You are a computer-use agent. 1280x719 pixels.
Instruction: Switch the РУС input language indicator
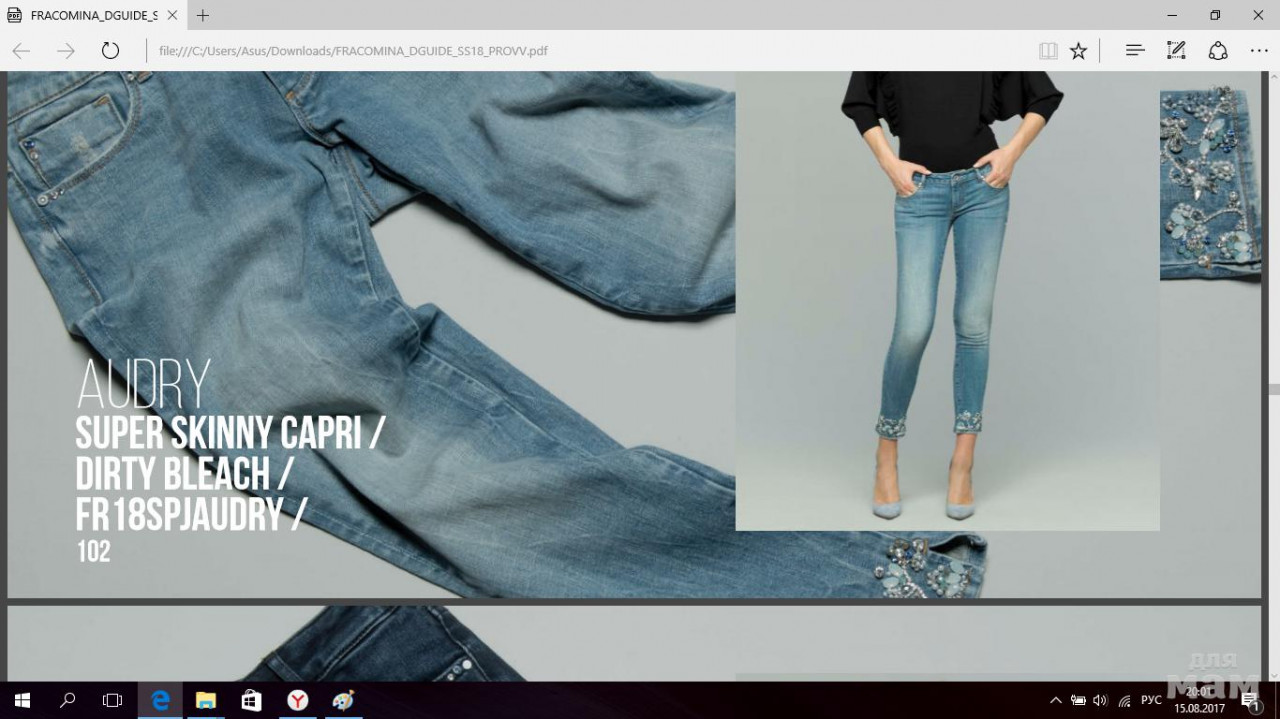[x=1151, y=700]
